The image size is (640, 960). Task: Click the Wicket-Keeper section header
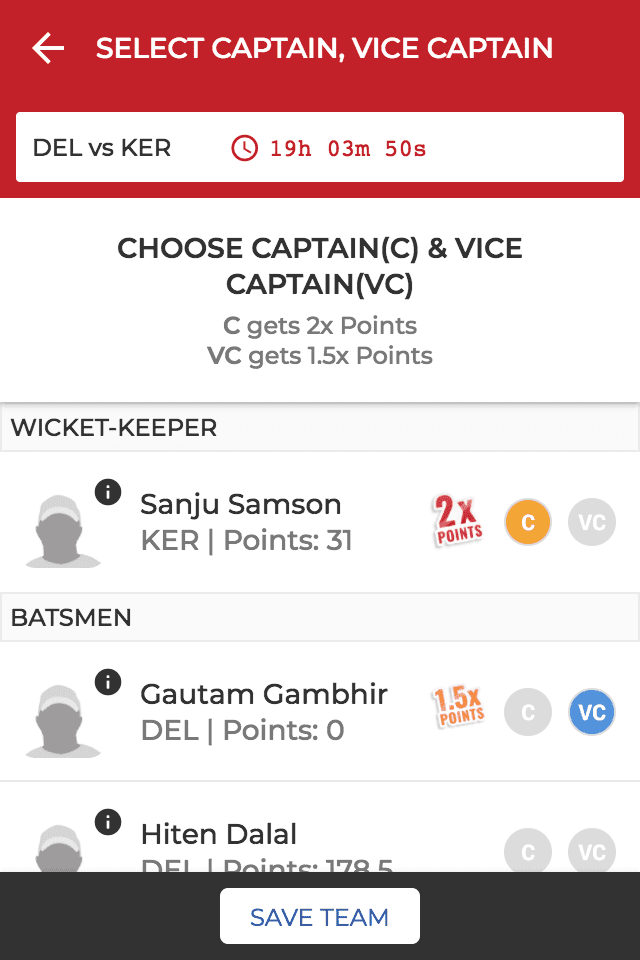click(x=320, y=428)
